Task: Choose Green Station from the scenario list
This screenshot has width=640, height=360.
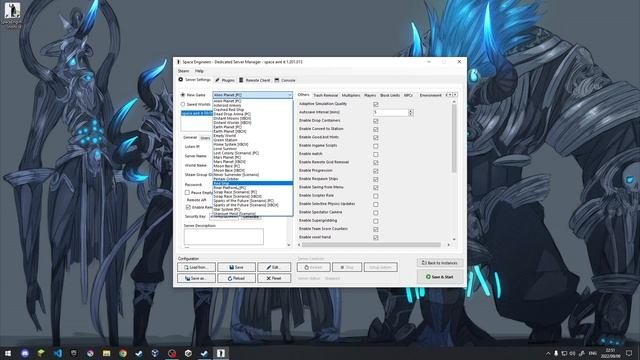Action: [253, 140]
